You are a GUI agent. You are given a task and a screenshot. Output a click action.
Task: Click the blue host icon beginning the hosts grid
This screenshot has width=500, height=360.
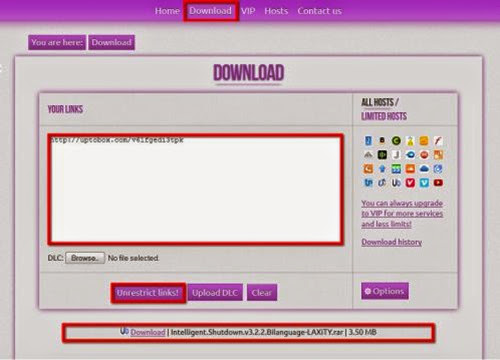coord(368,141)
